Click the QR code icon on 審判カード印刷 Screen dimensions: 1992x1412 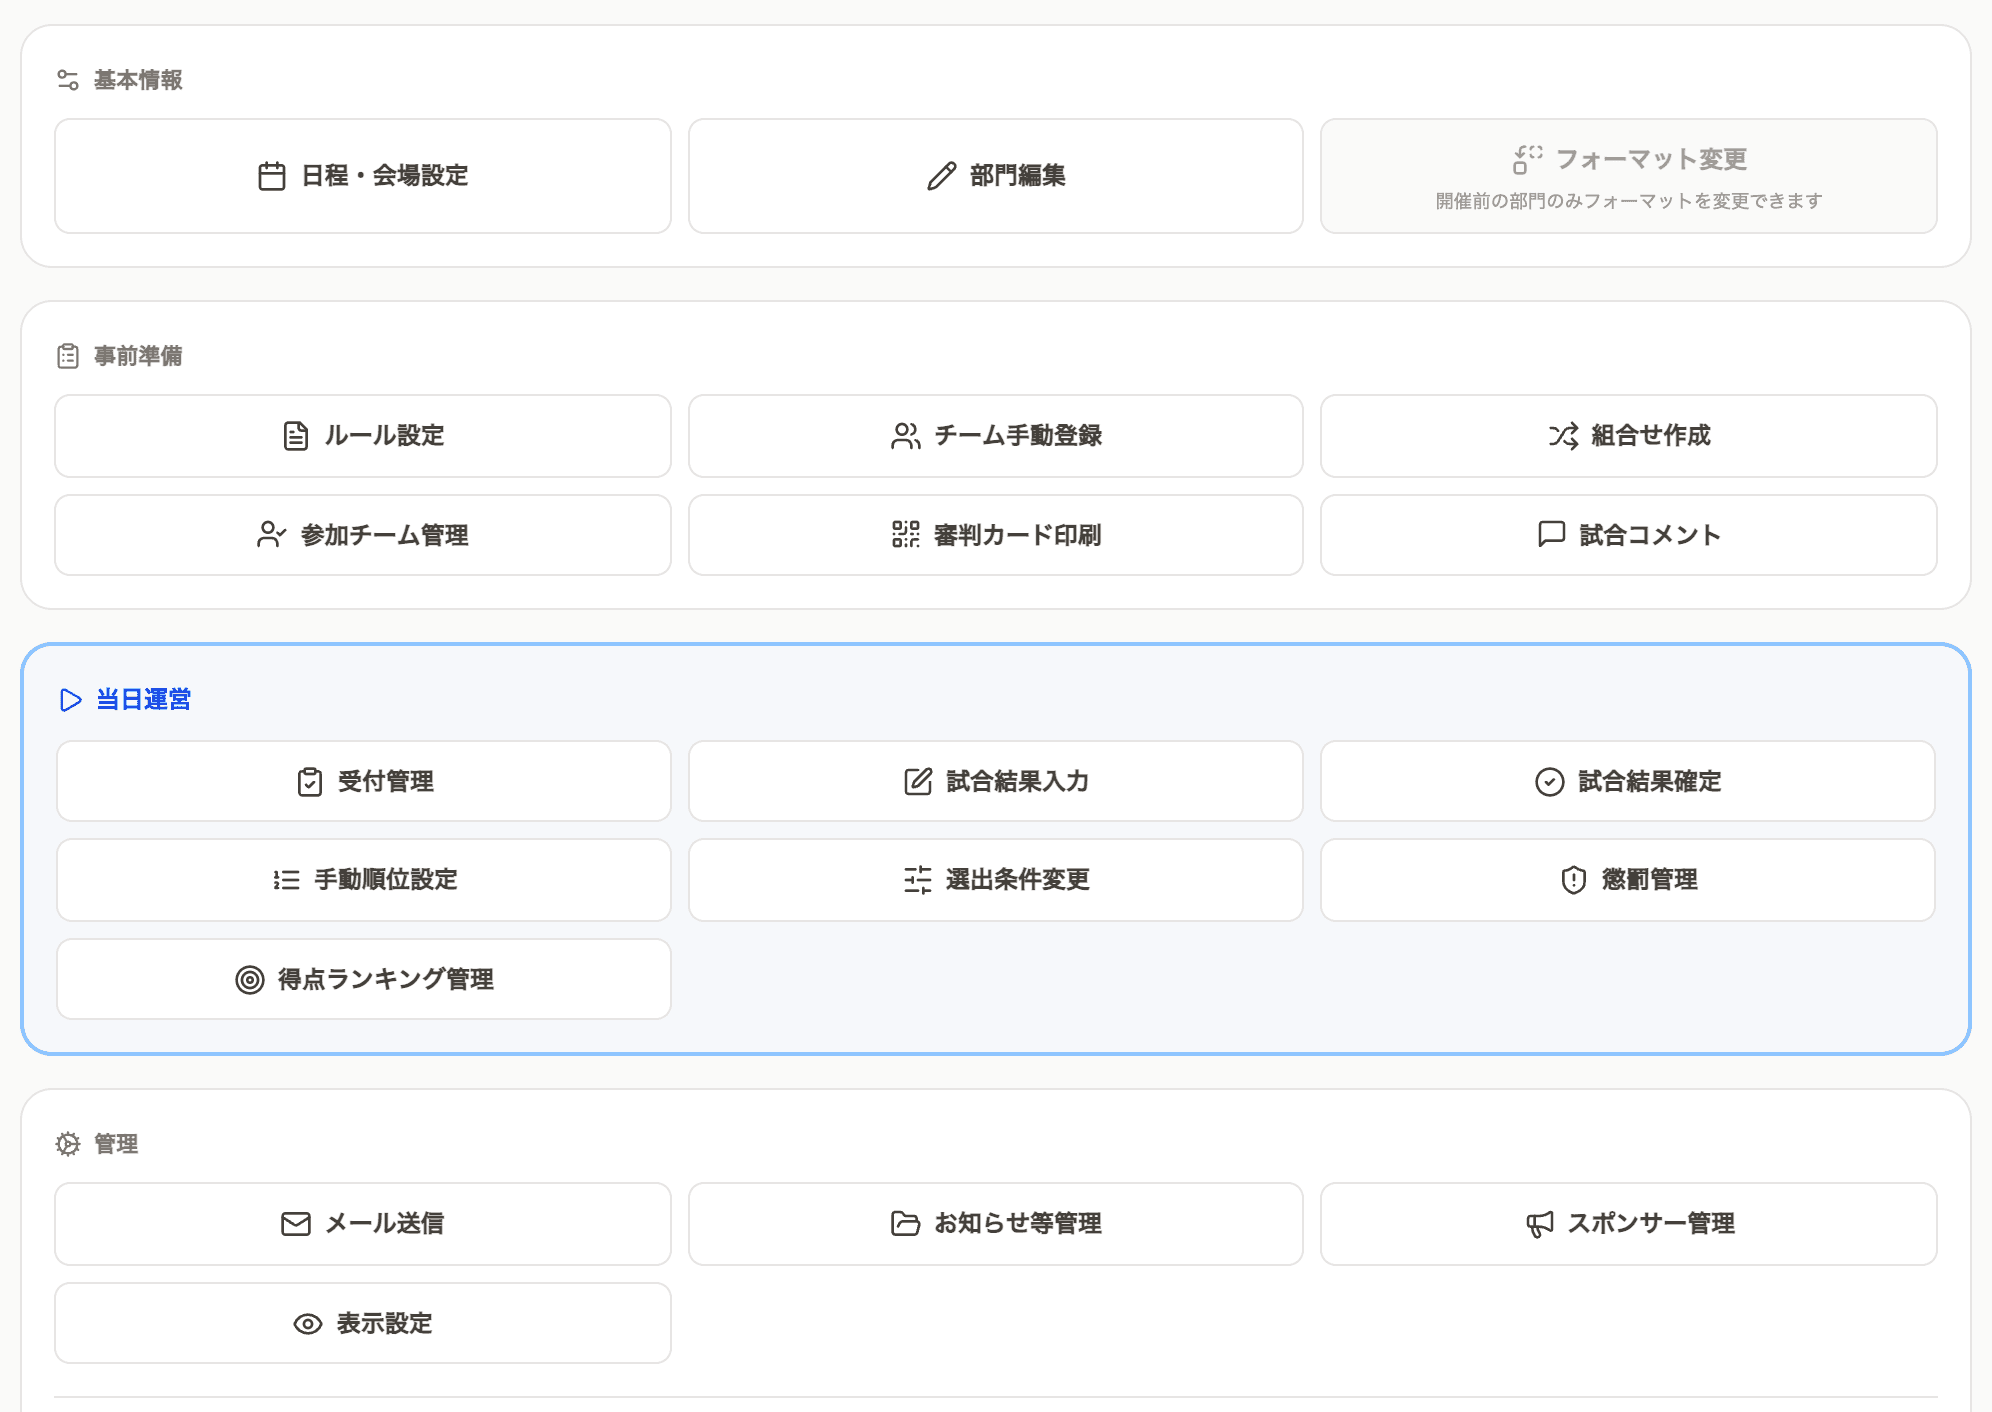tap(906, 535)
